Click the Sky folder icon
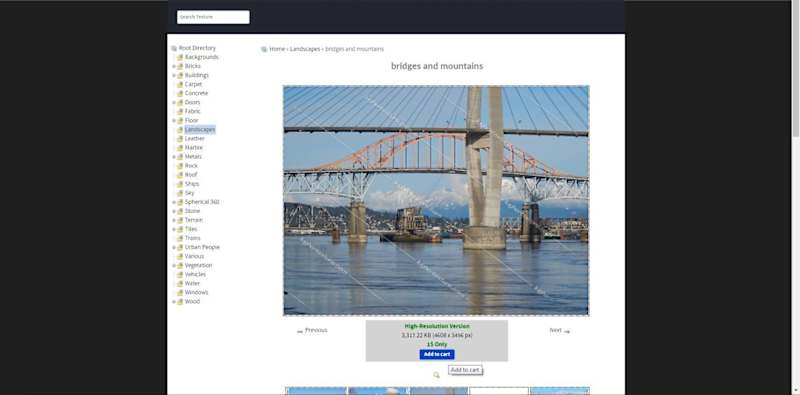This screenshot has width=800, height=395. coord(180,193)
